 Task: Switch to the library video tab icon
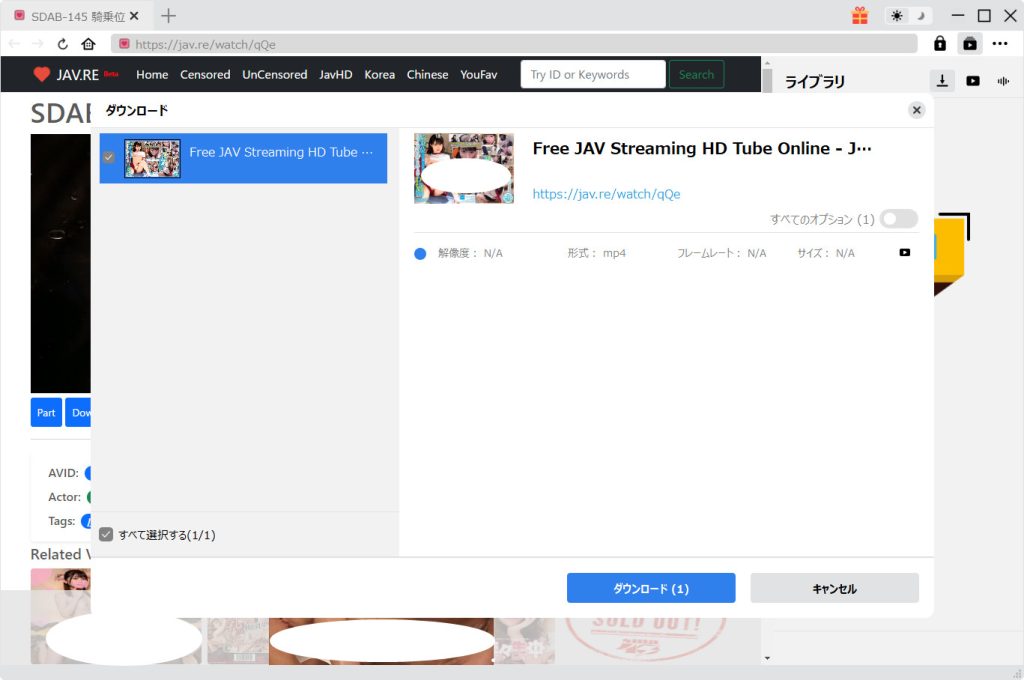coord(973,81)
